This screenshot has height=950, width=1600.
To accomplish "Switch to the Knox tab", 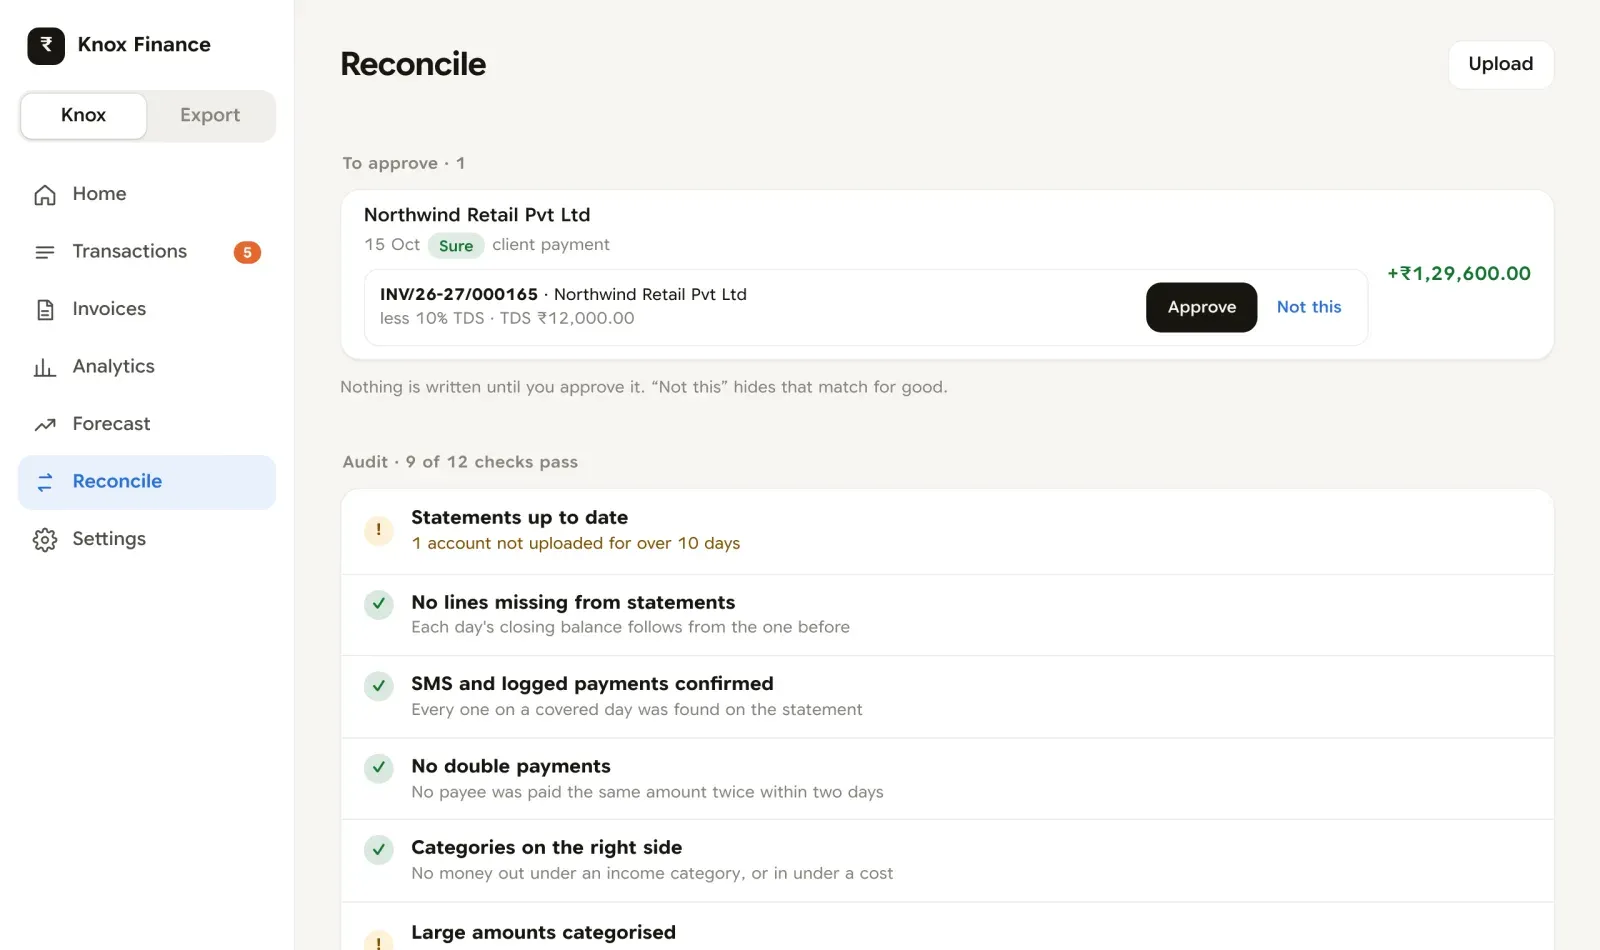I will pyautogui.click(x=84, y=115).
